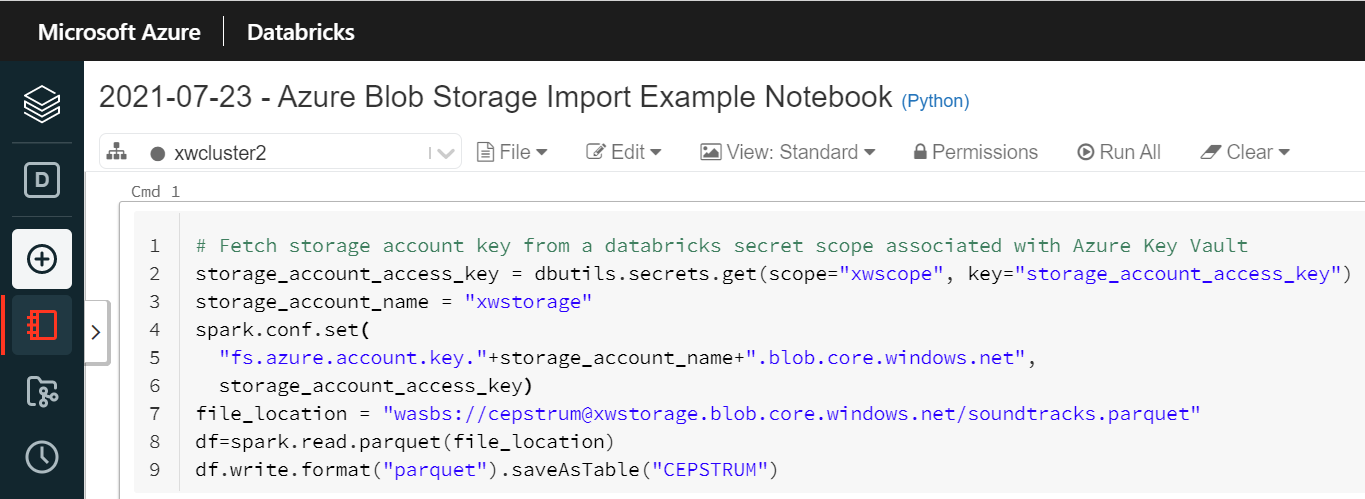This screenshot has height=499, width=1365.
Task: Open the Clear dropdown menu
Action: point(1245,152)
